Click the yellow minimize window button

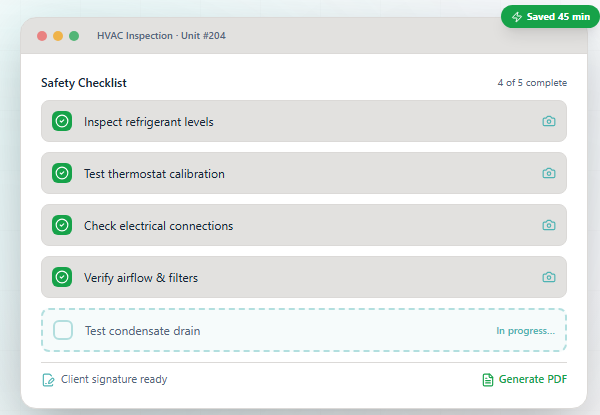click(58, 36)
